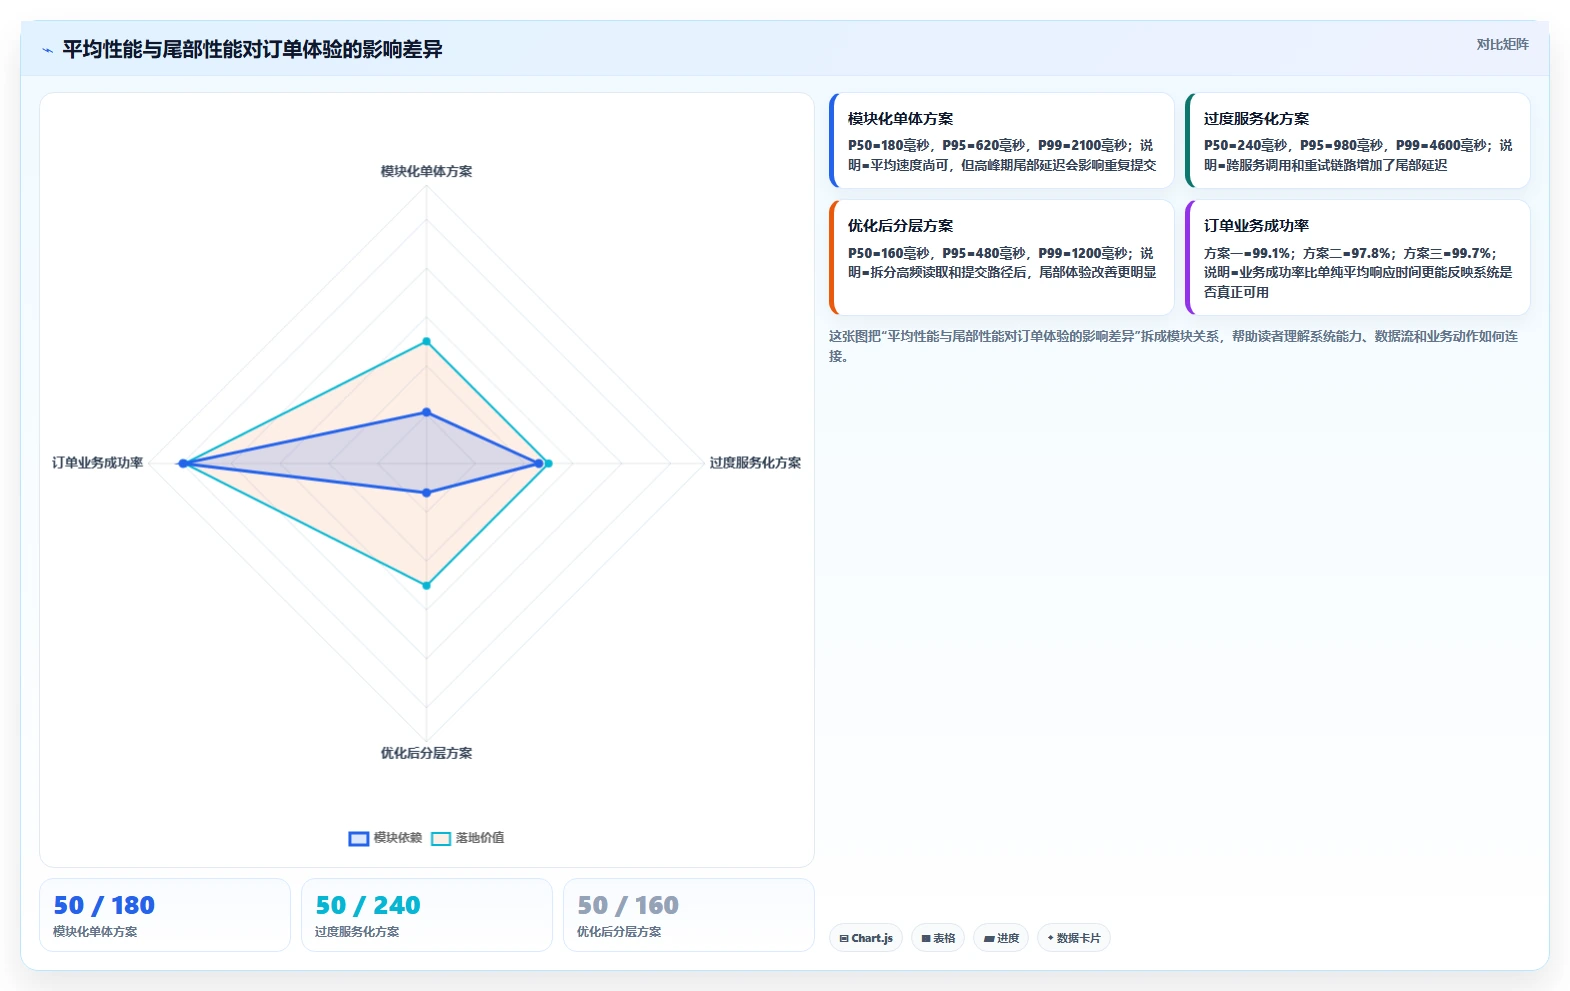Click the blue data point on the 过度服务化方案 axis
This screenshot has height=991, width=1570.
point(538,463)
